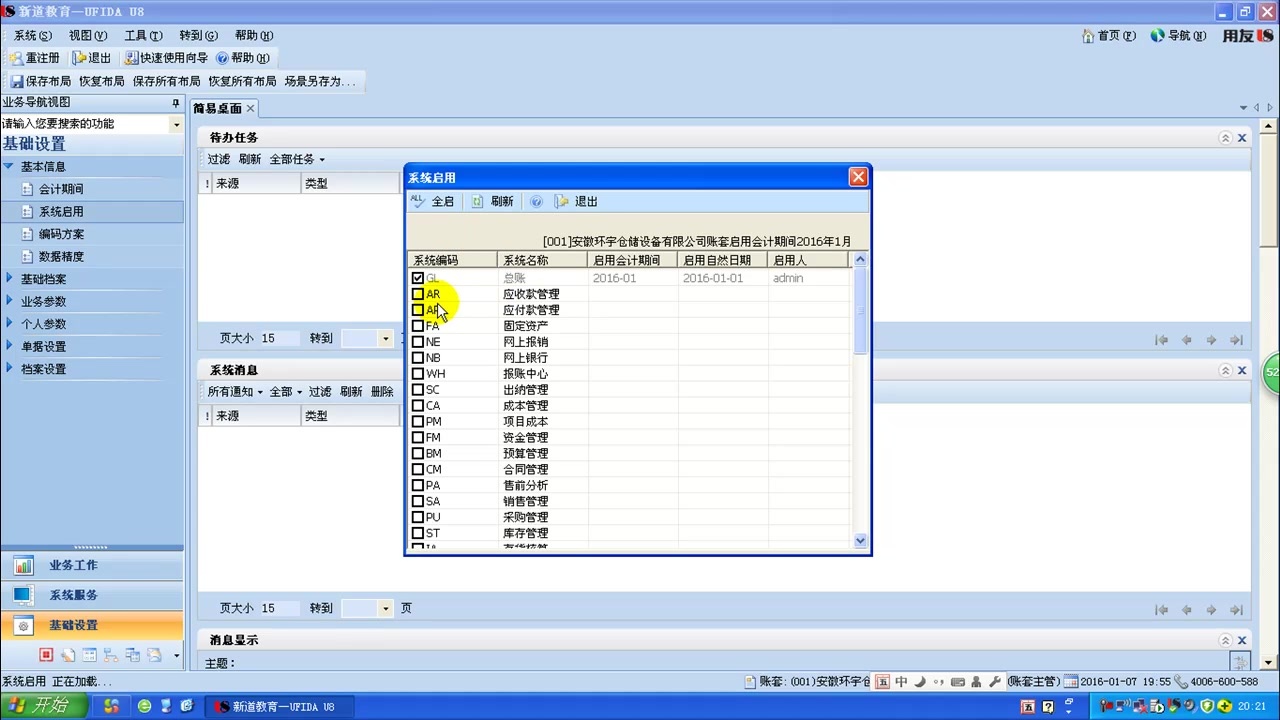
Task: Check the NB 网上银行 checkbox
Action: coord(418,358)
